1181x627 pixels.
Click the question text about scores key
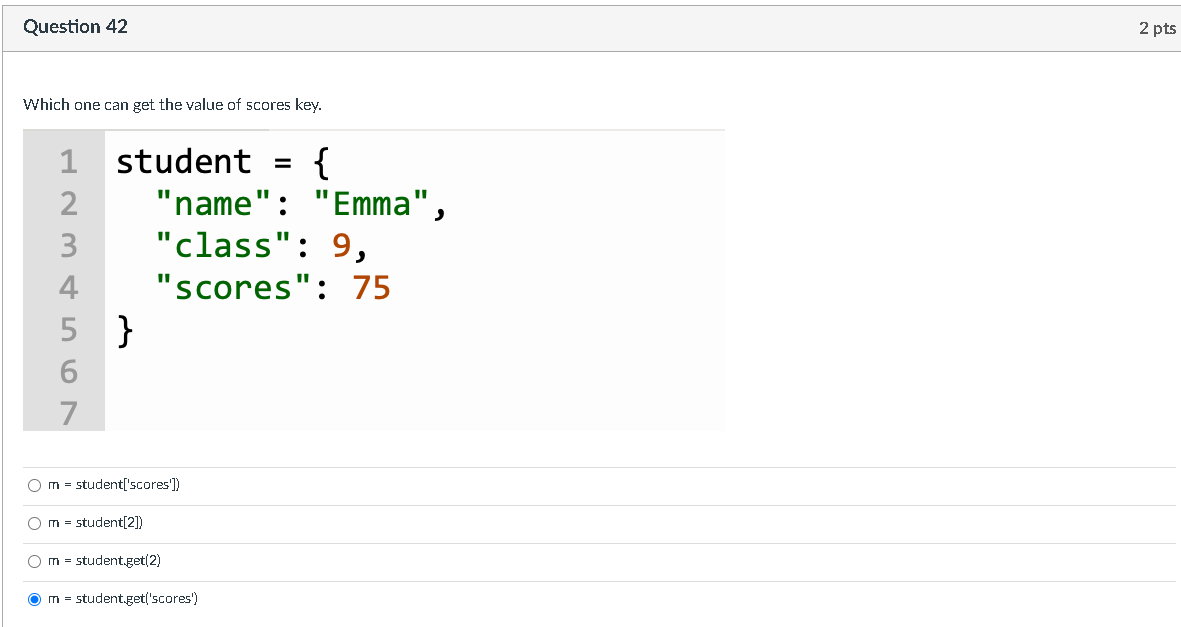pos(172,105)
